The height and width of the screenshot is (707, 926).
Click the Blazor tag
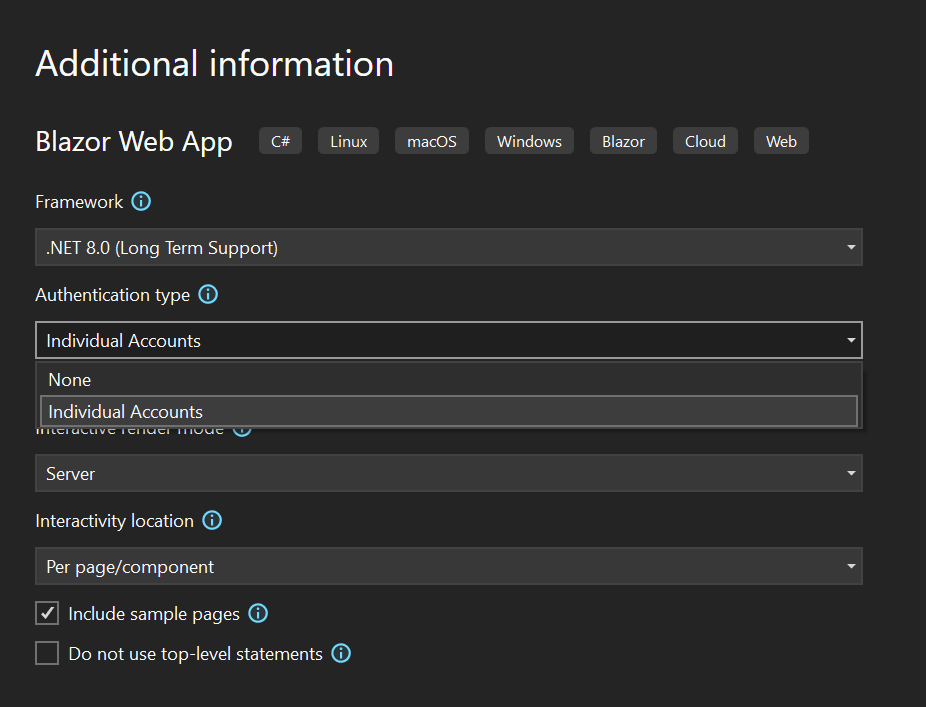click(x=623, y=141)
